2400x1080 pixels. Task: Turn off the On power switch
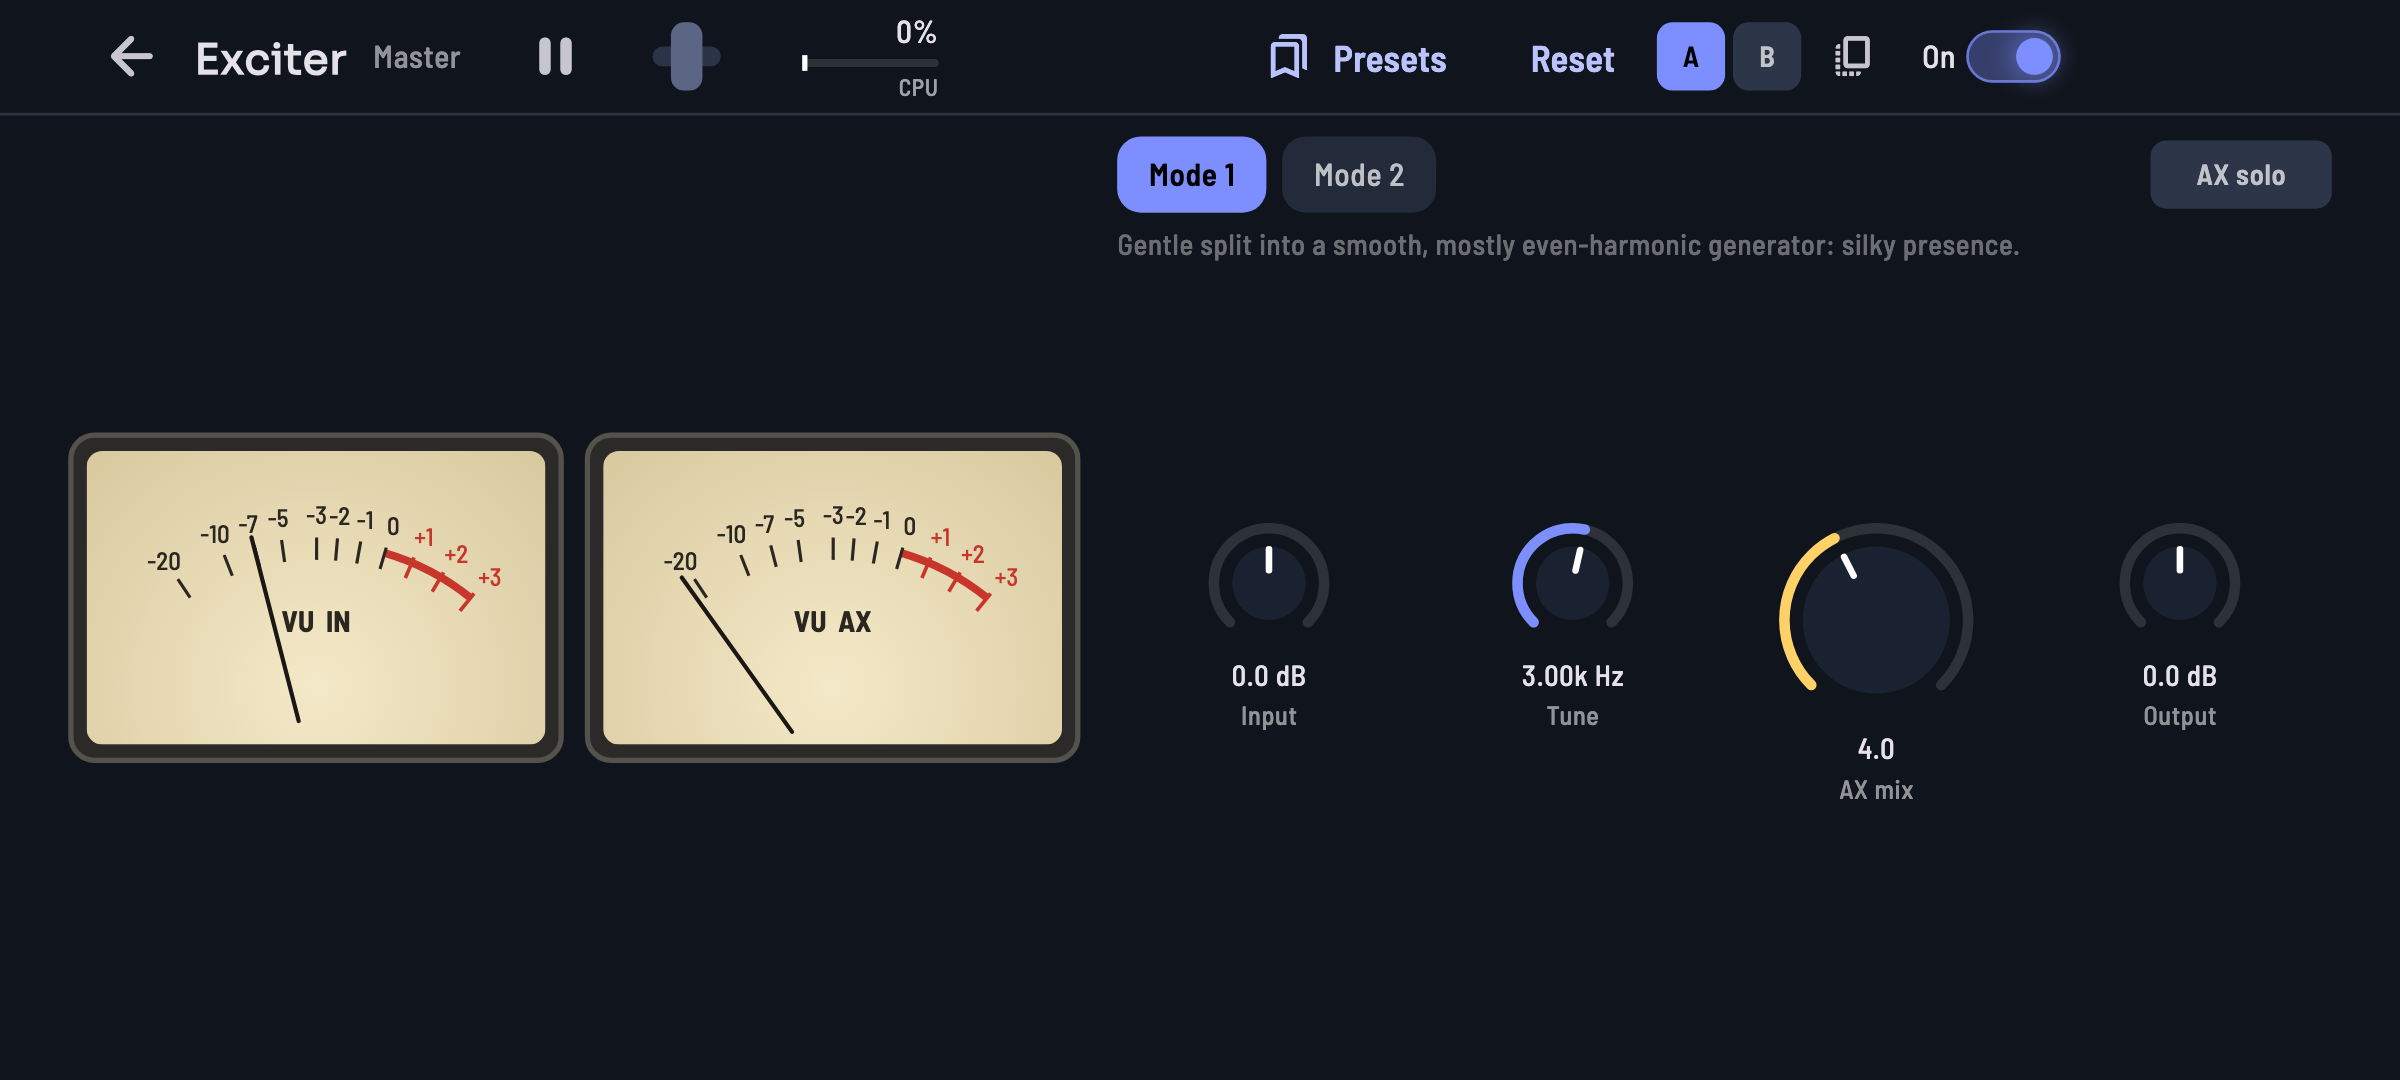click(x=2012, y=57)
